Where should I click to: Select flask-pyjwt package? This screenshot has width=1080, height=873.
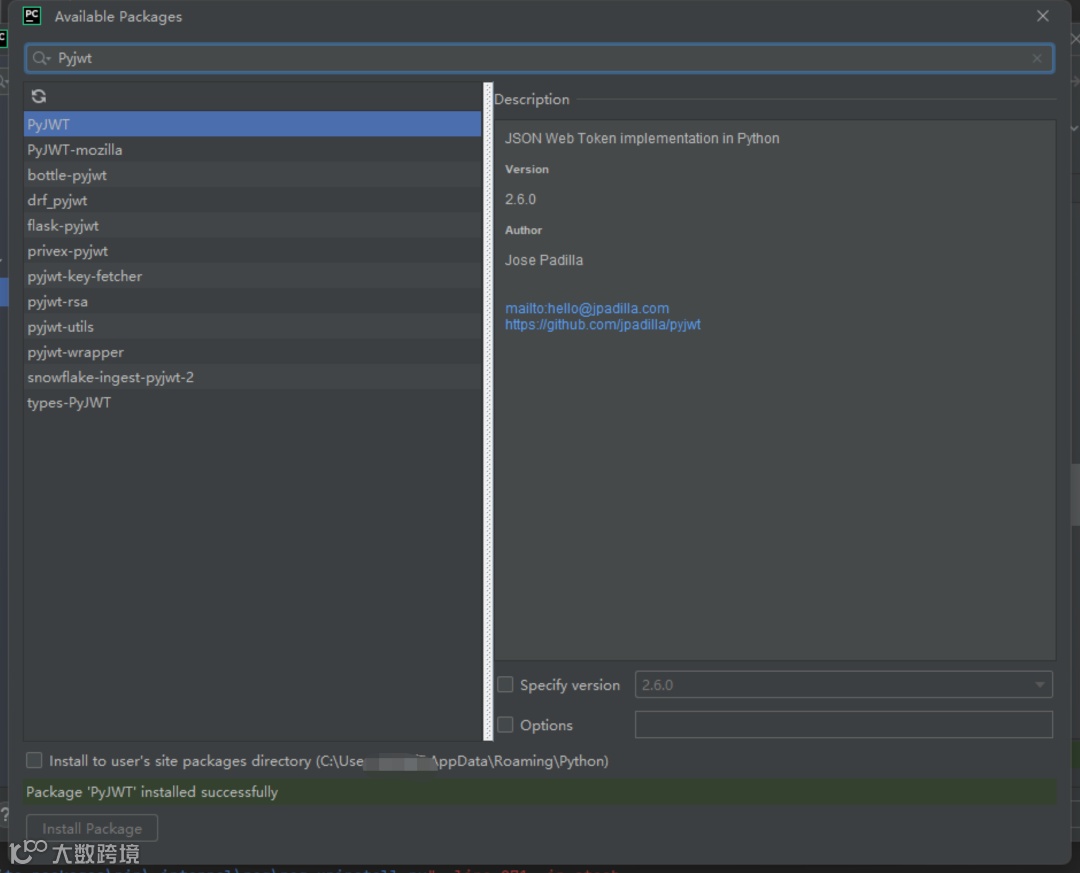click(x=253, y=225)
